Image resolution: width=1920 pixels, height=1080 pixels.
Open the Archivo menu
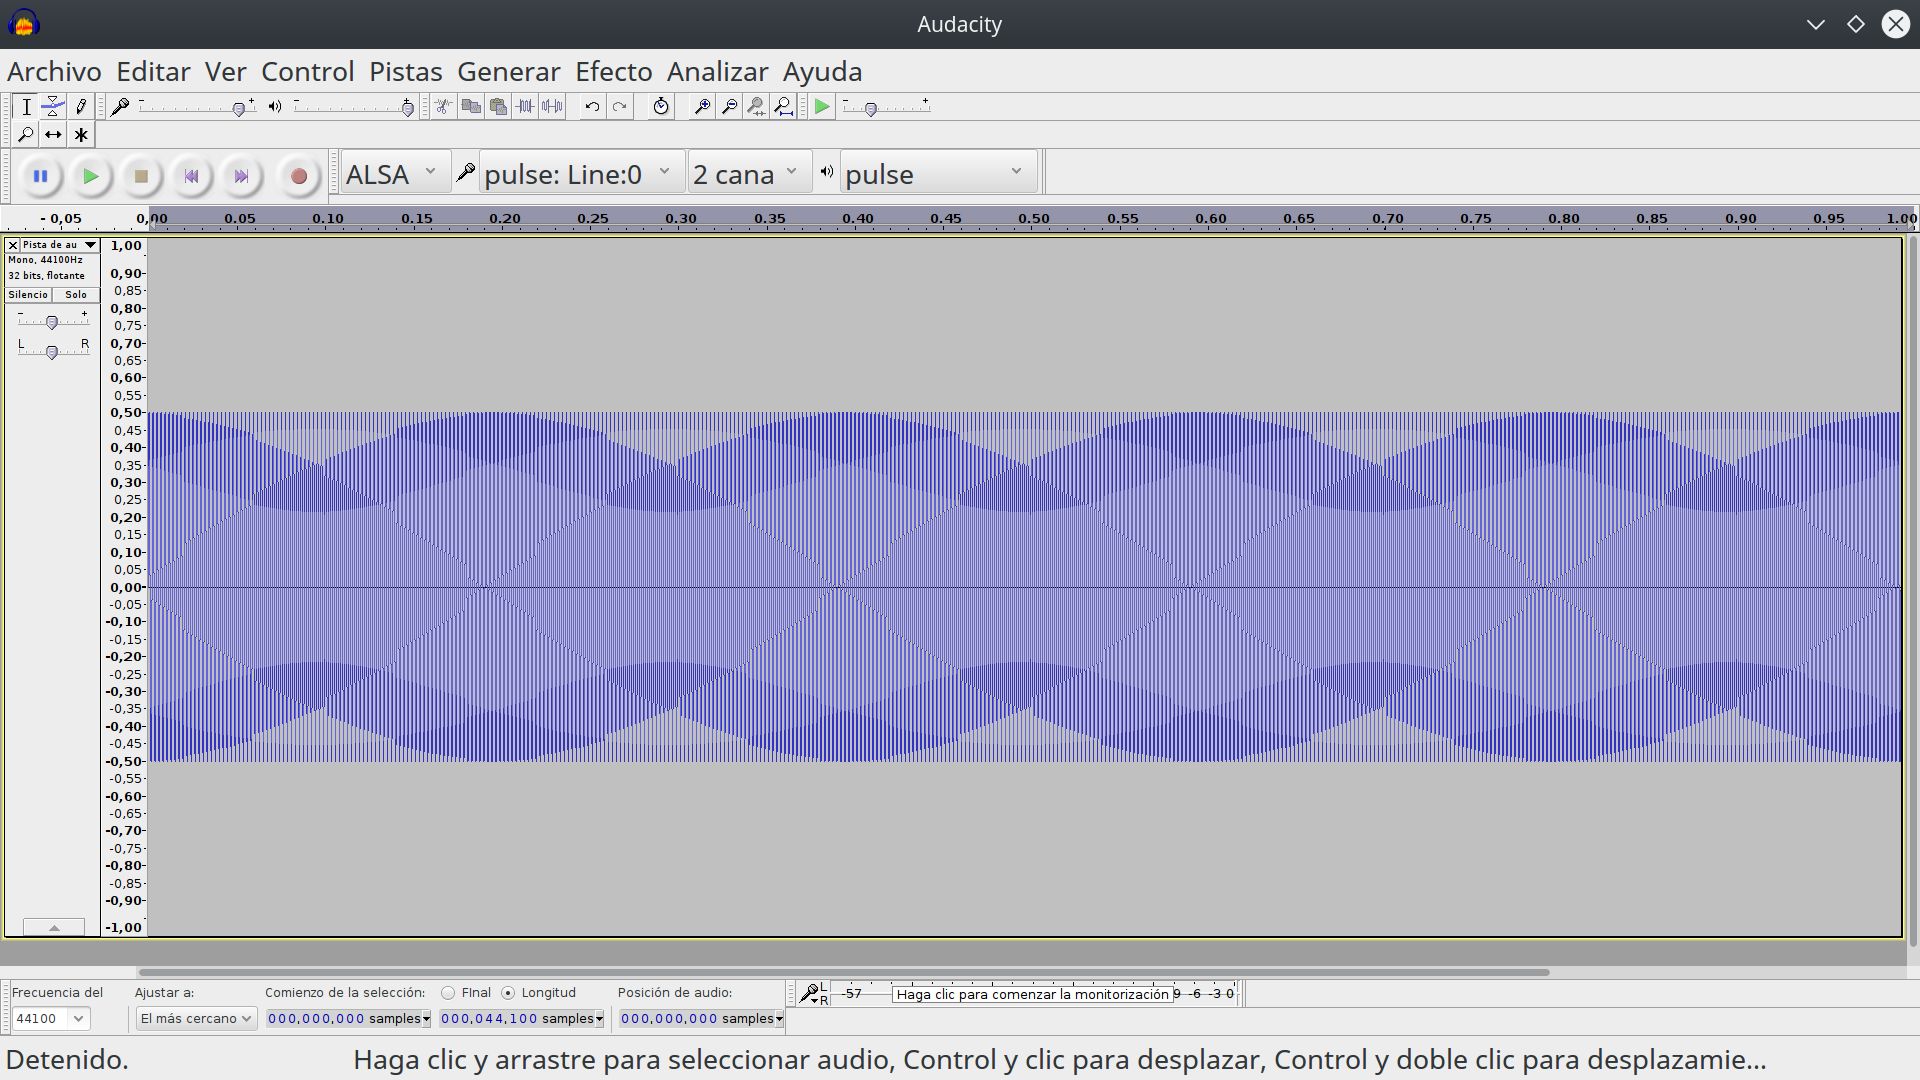click(54, 72)
